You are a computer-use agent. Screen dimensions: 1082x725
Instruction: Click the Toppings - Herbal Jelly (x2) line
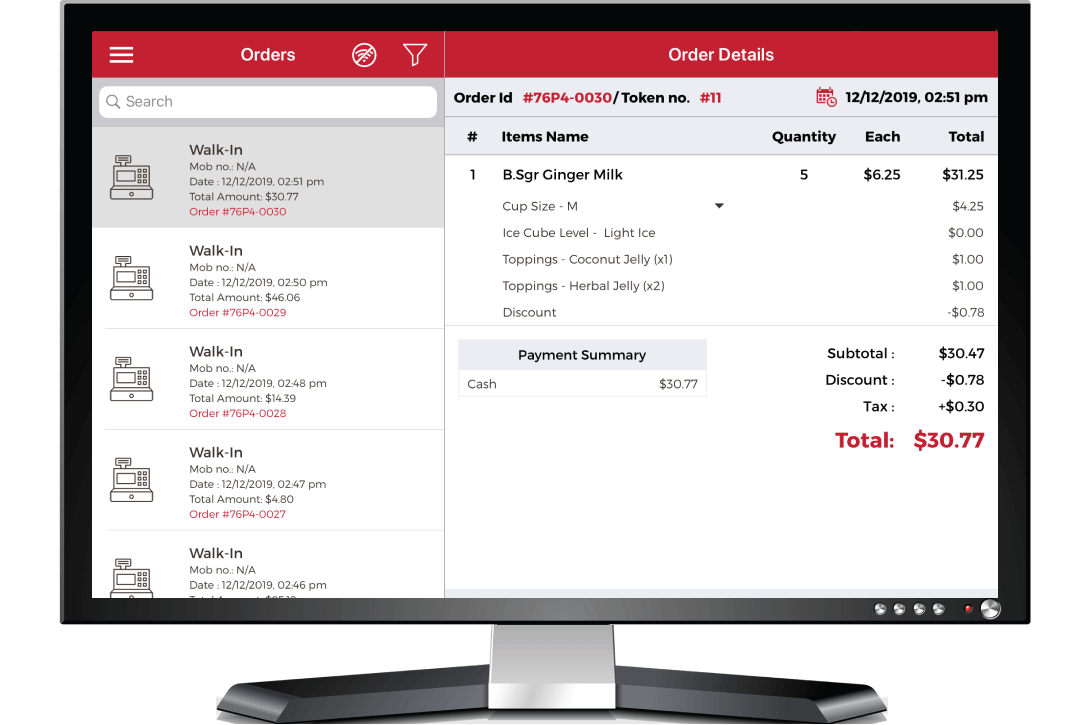(x=583, y=286)
